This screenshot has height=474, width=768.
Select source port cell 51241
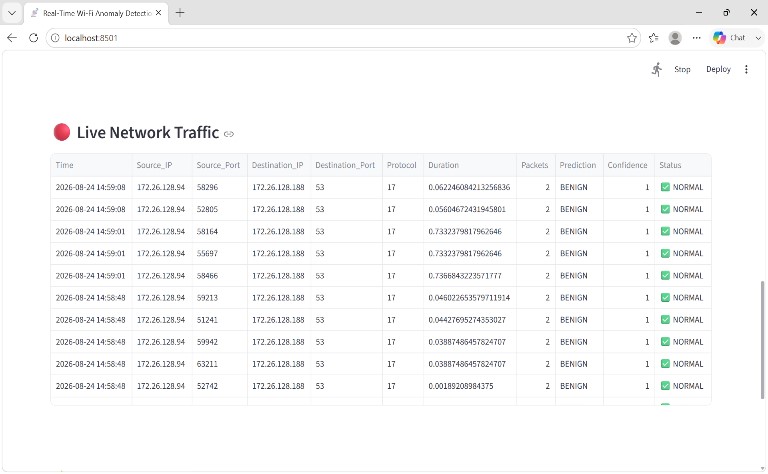219,320
